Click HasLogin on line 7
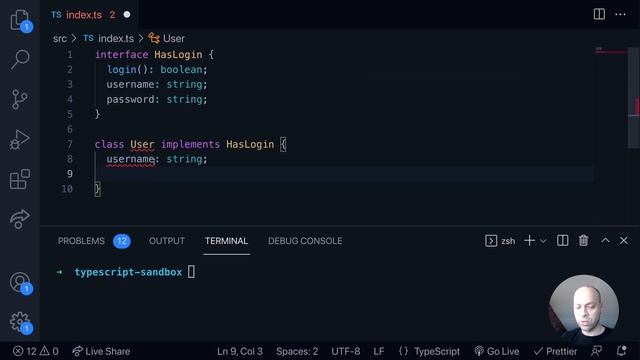The image size is (640, 360). tap(250, 144)
